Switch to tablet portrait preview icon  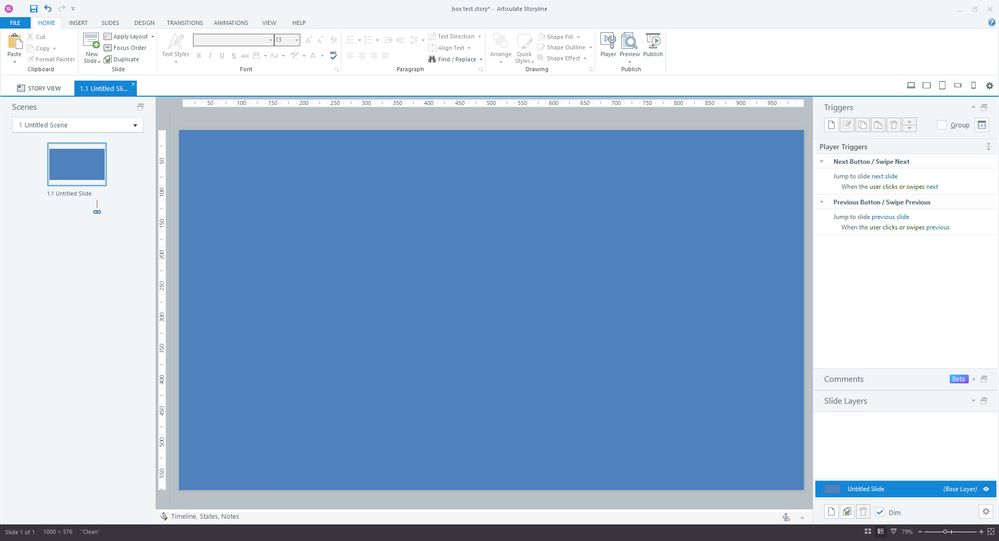[x=942, y=87]
